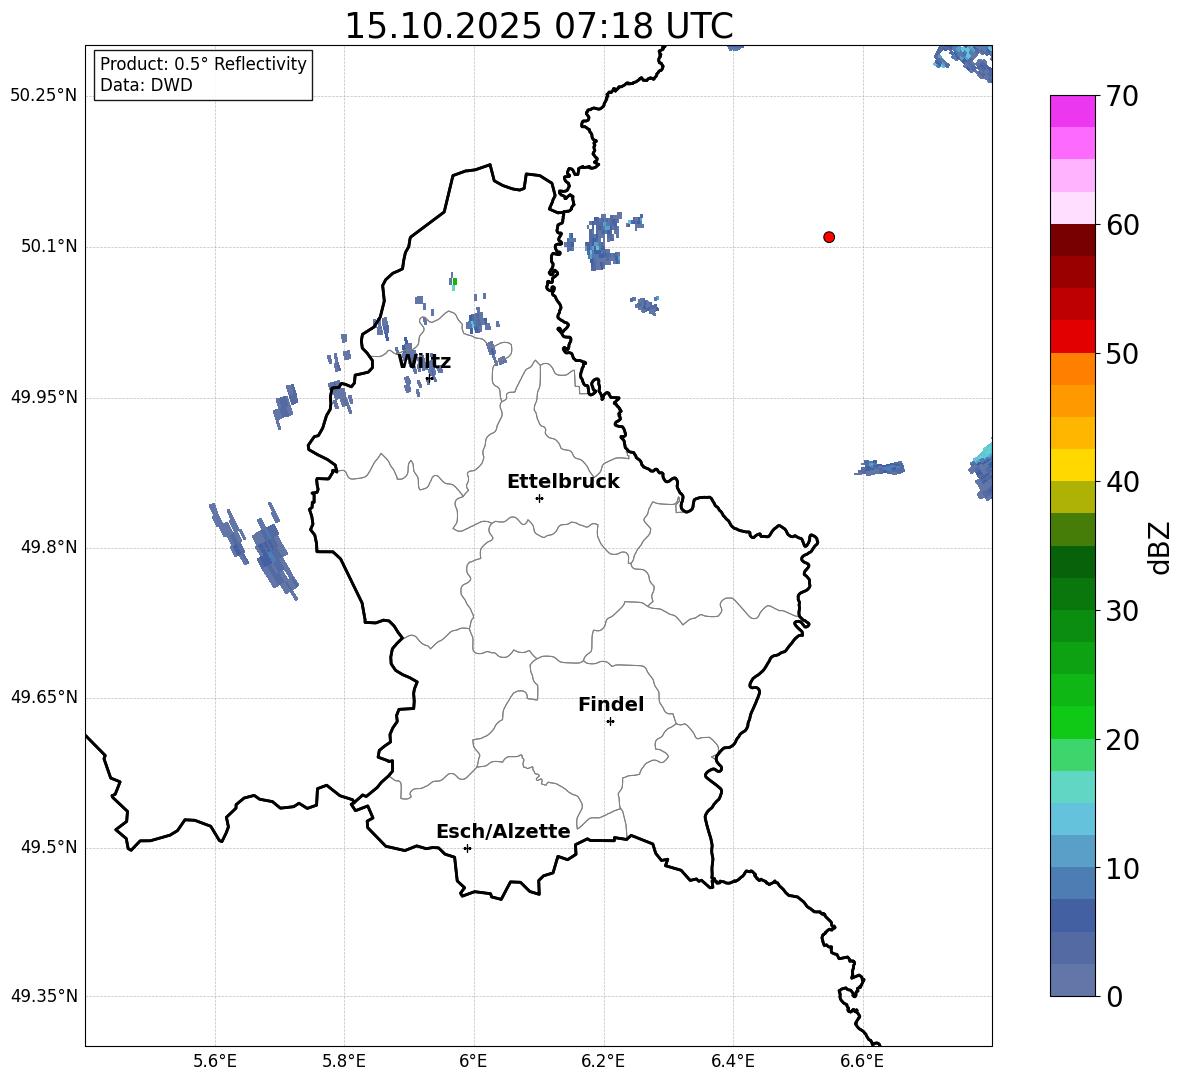Click the yellow colorbar segment above 40
1184x1081 pixels.
(x=1072, y=465)
